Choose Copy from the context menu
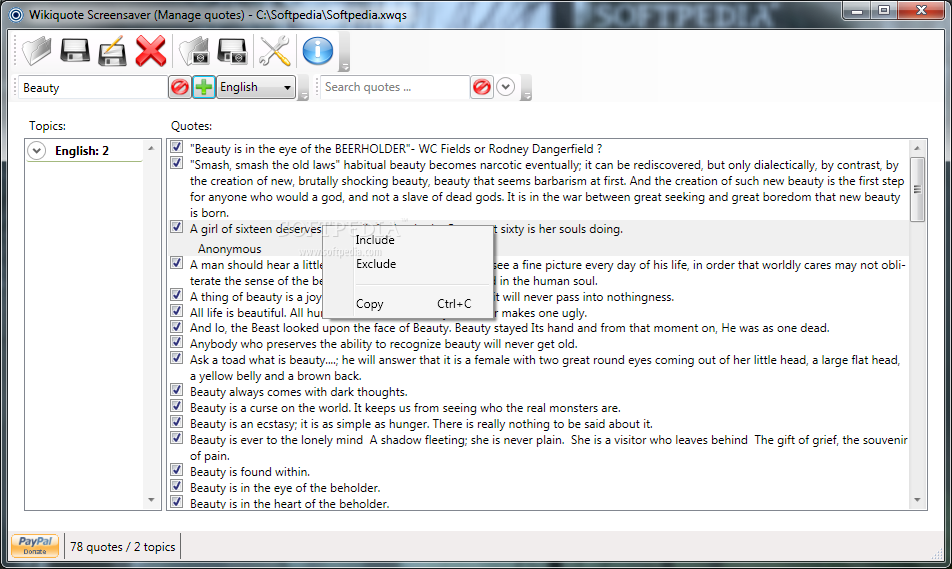 tap(407, 304)
